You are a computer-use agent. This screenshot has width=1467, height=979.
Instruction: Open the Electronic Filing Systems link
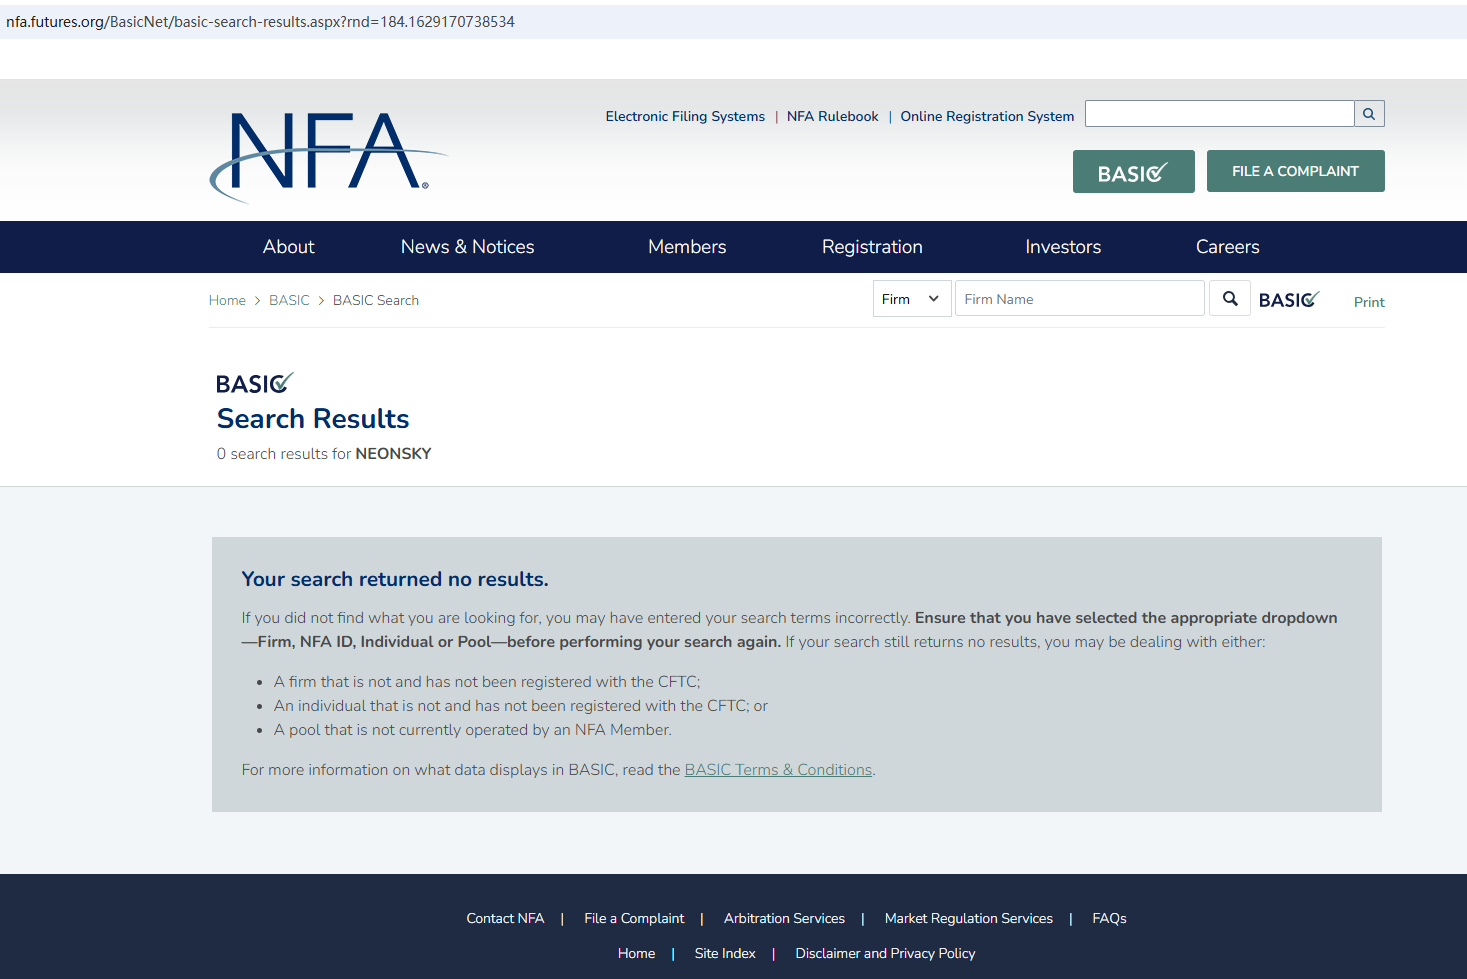click(x=685, y=117)
